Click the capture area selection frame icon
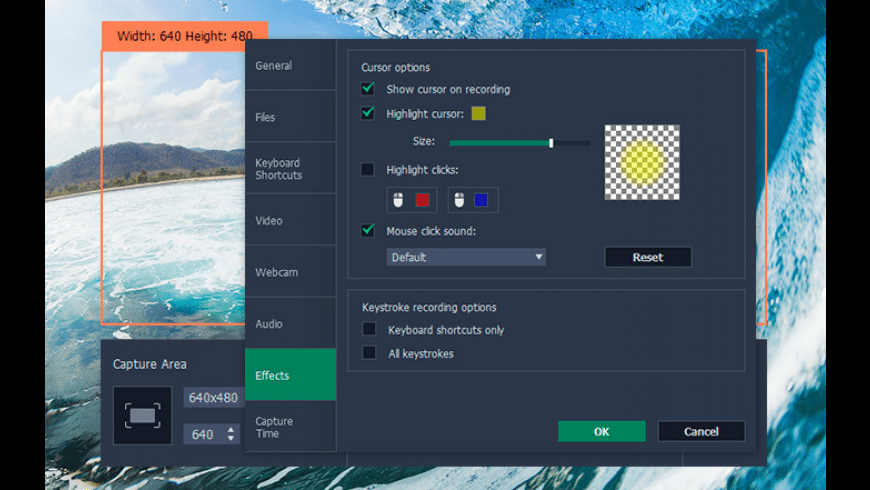The image size is (870, 490). [x=143, y=416]
